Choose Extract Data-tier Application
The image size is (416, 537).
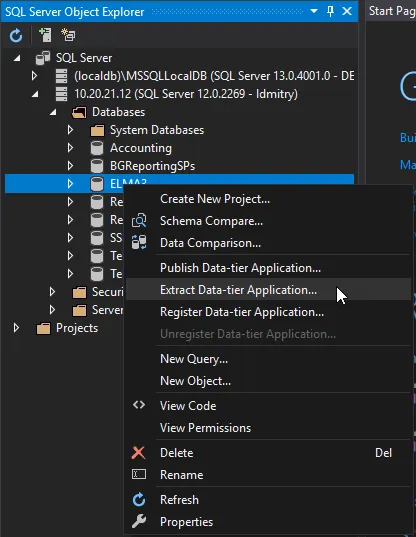point(268,290)
